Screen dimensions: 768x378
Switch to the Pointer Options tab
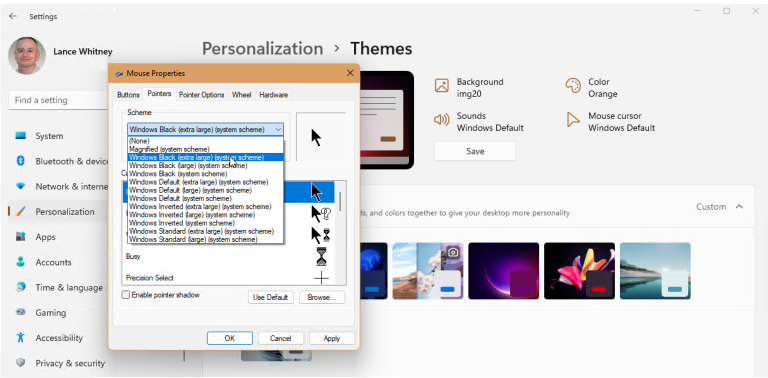click(x=201, y=94)
